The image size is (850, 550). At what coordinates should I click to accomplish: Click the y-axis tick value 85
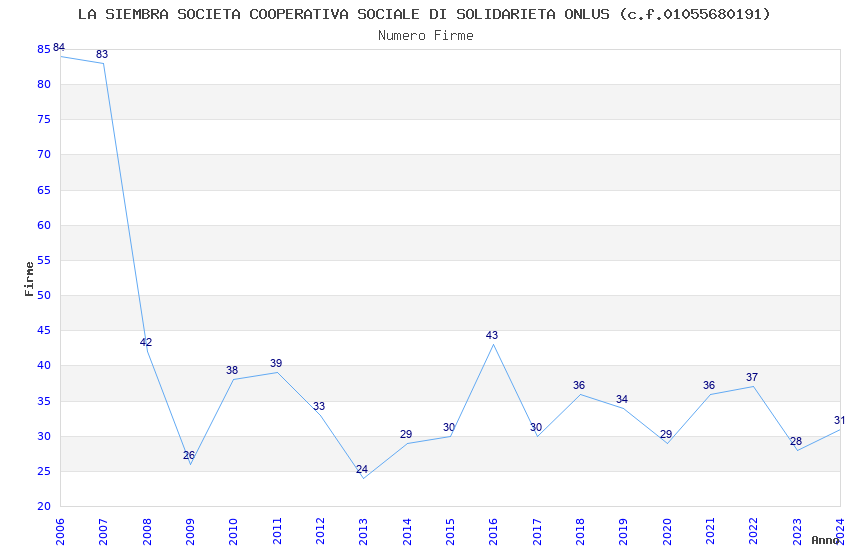tap(43, 49)
